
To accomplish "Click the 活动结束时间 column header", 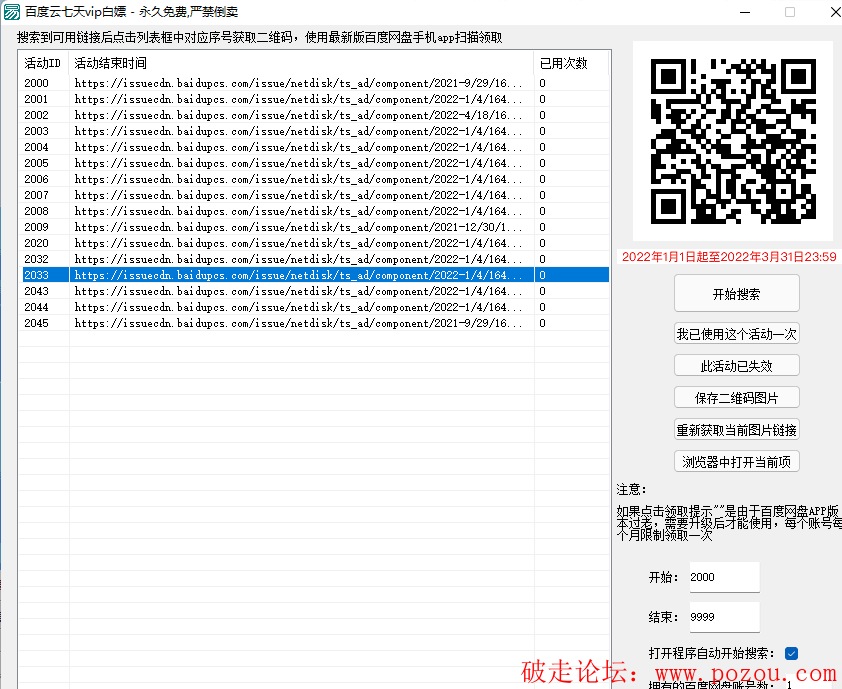I will coord(301,63).
